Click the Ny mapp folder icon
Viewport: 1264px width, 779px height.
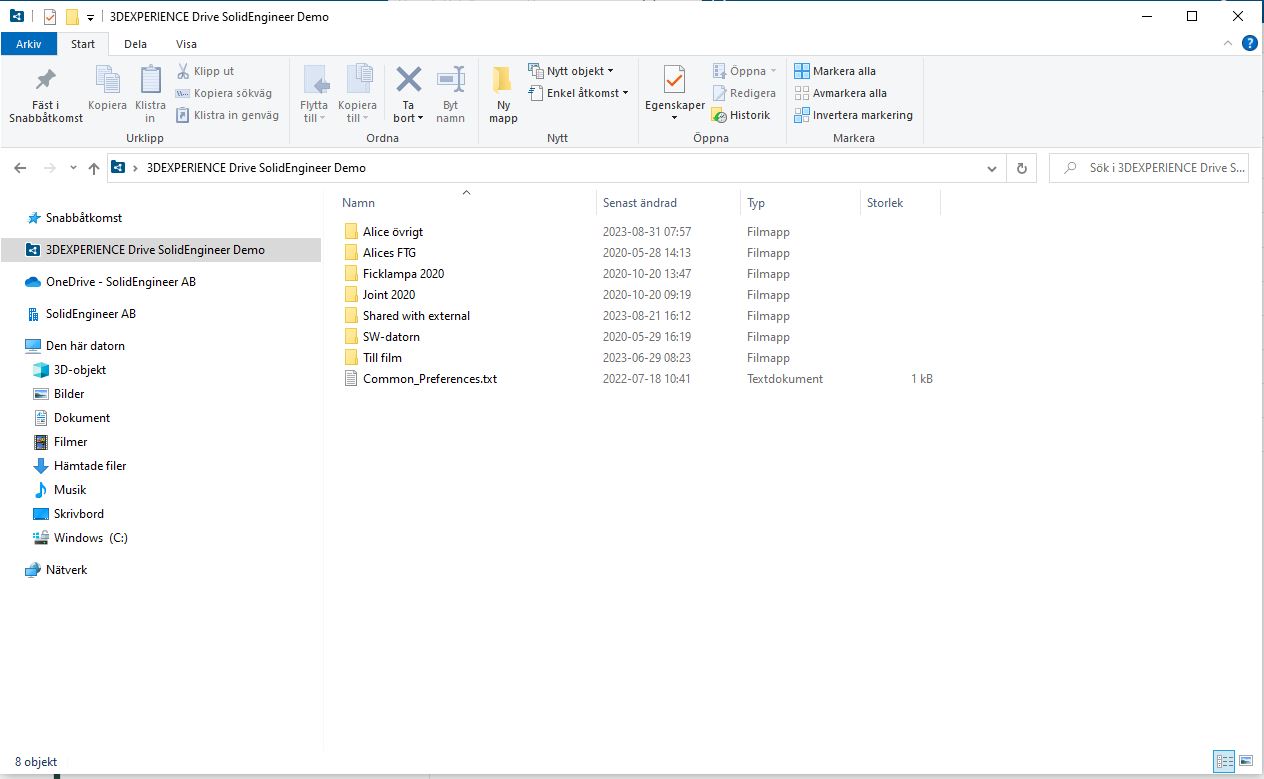coord(503,81)
